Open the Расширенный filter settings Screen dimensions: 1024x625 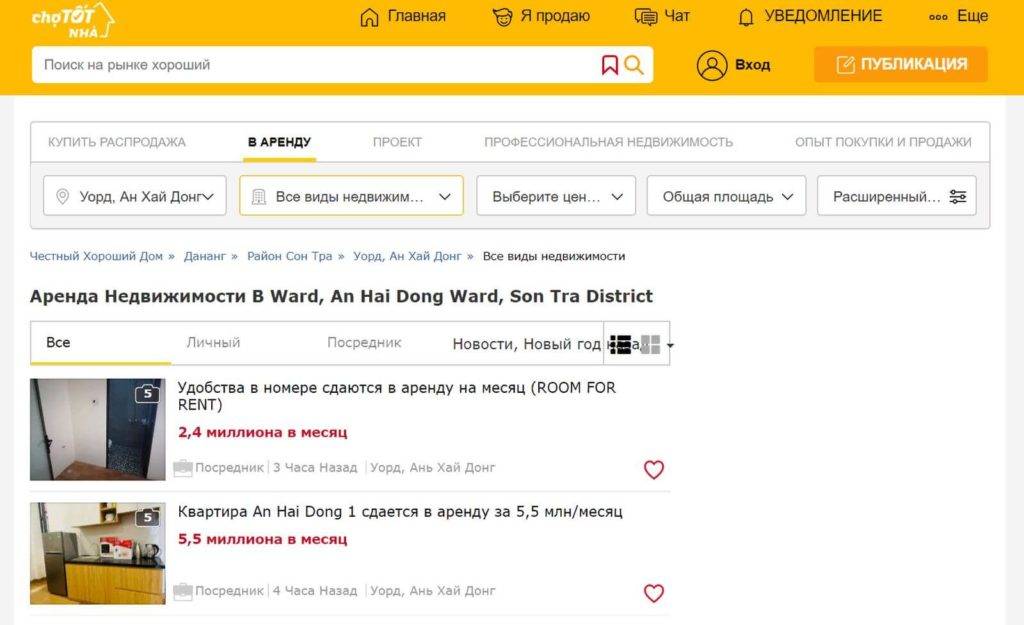[896, 196]
